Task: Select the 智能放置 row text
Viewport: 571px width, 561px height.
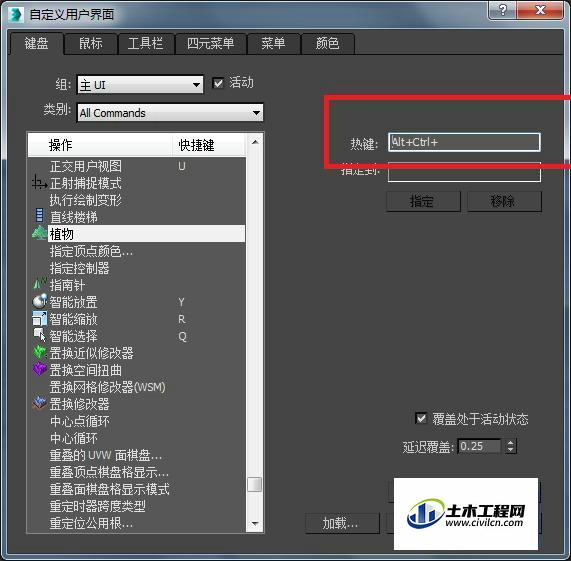Action: click(74, 302)
